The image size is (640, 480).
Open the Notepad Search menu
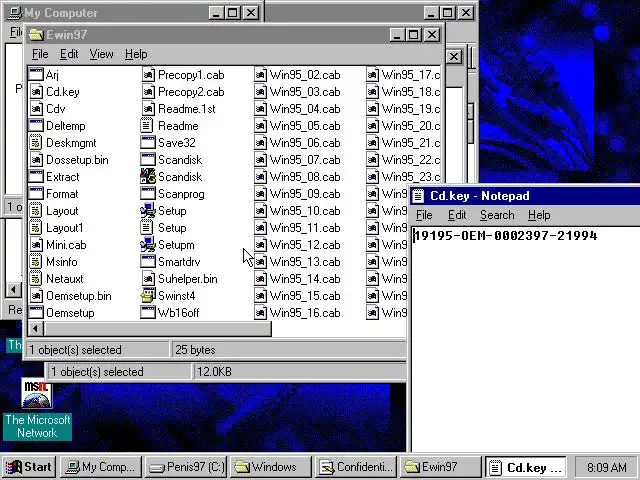tap(497, 215)
